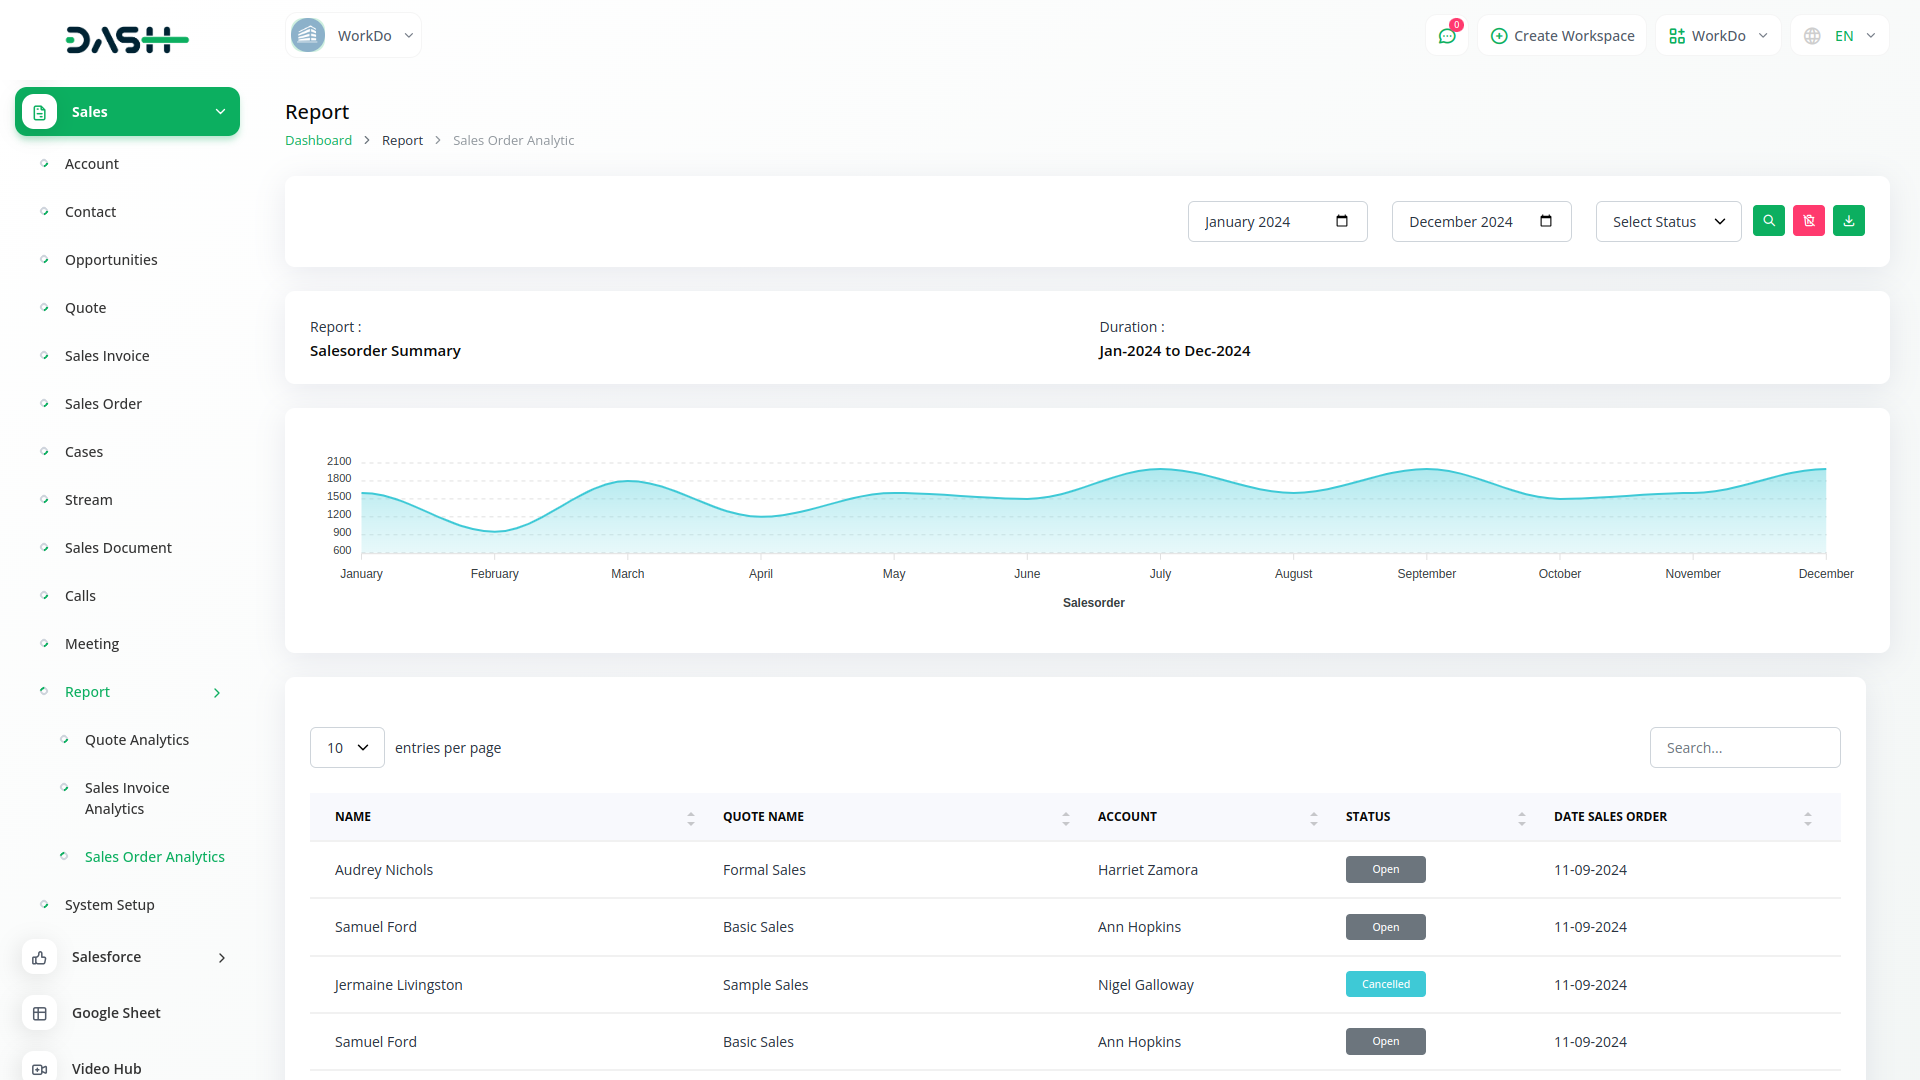Screen dimensions: 1920x1080
Task: Follow the Dashboard breadcrumb link
Action: [318, 141]
